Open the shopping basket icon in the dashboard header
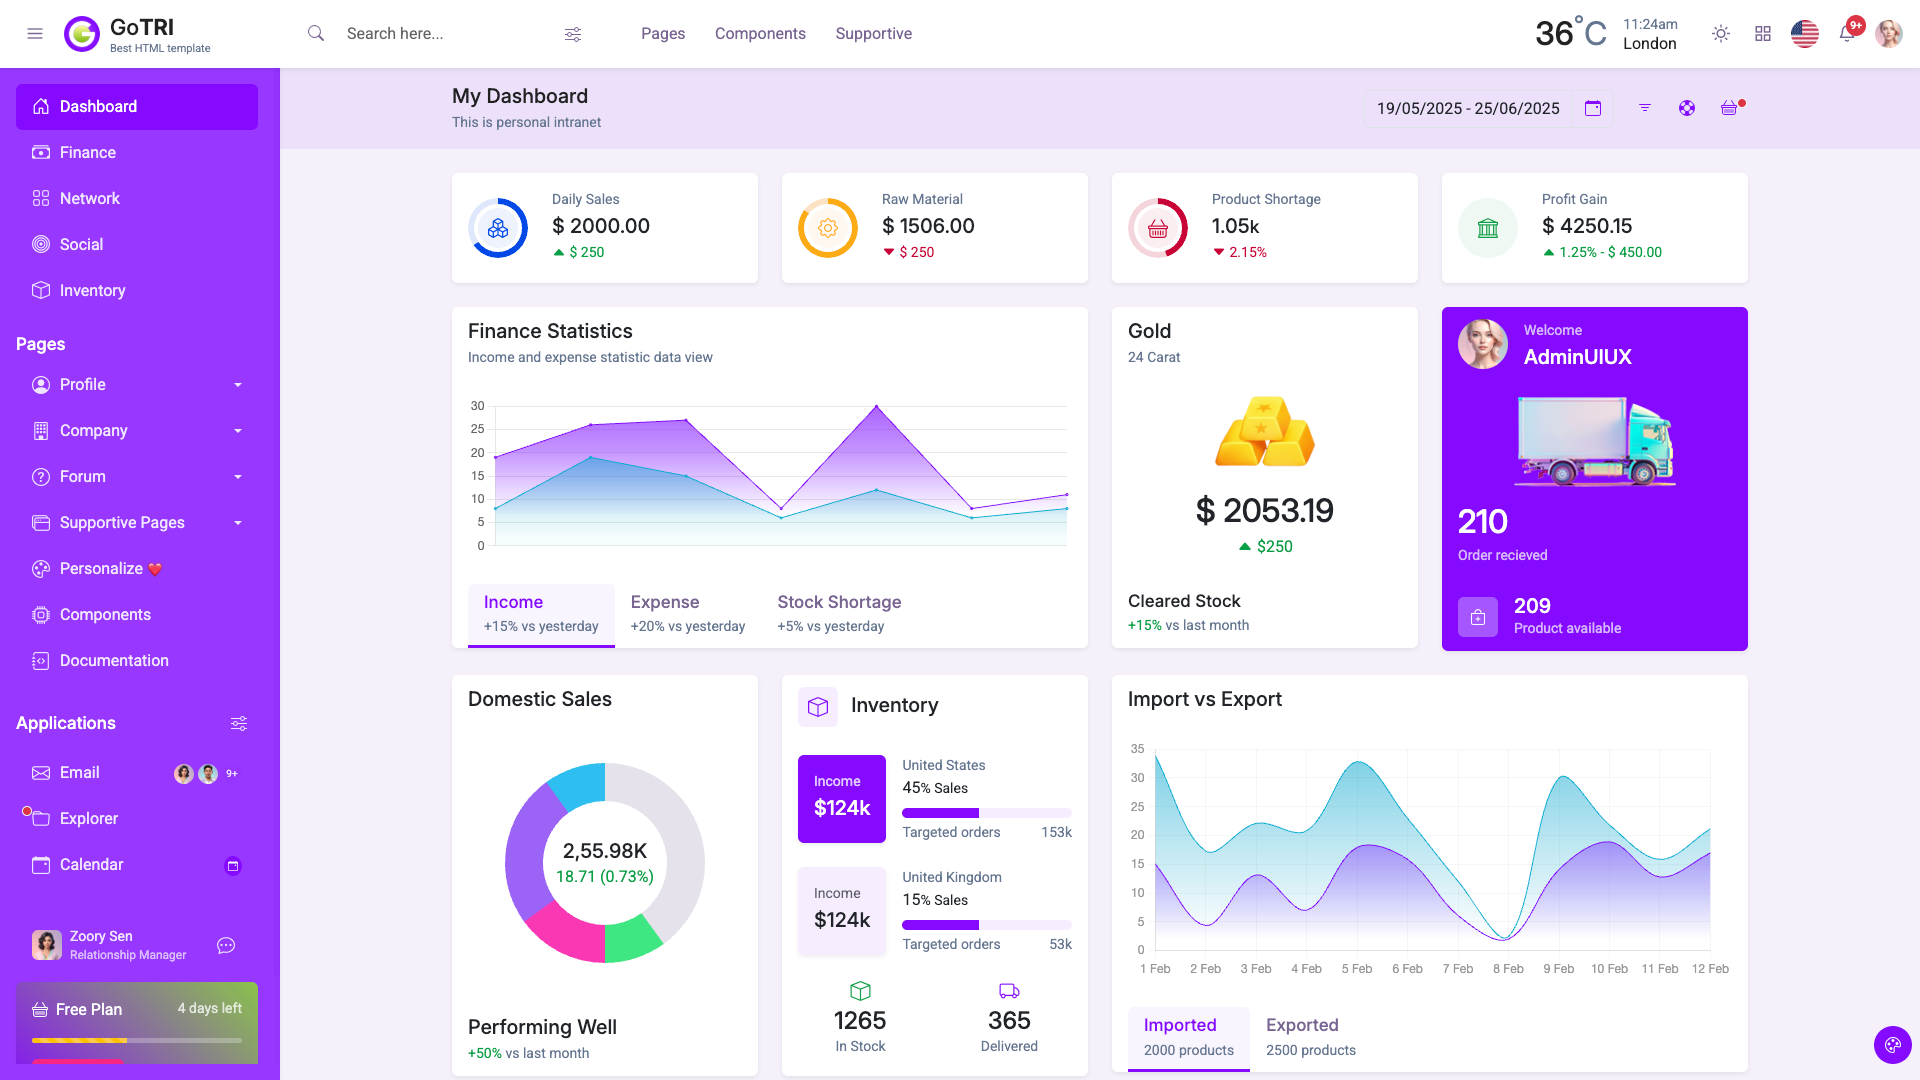This screenshot has height=1080, width=1920. click(1731, 108)
